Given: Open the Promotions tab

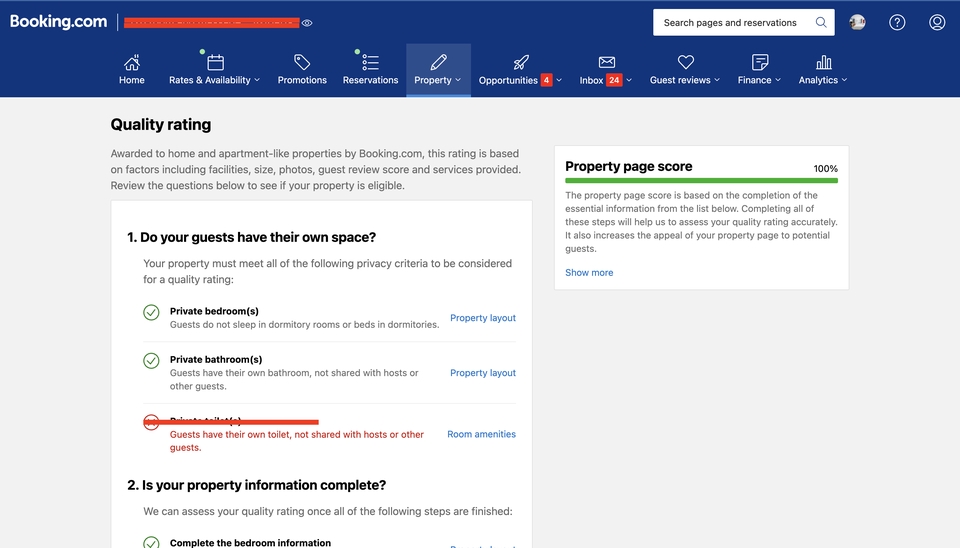Looking at the screenshot, I should click(x=302, y=70).
